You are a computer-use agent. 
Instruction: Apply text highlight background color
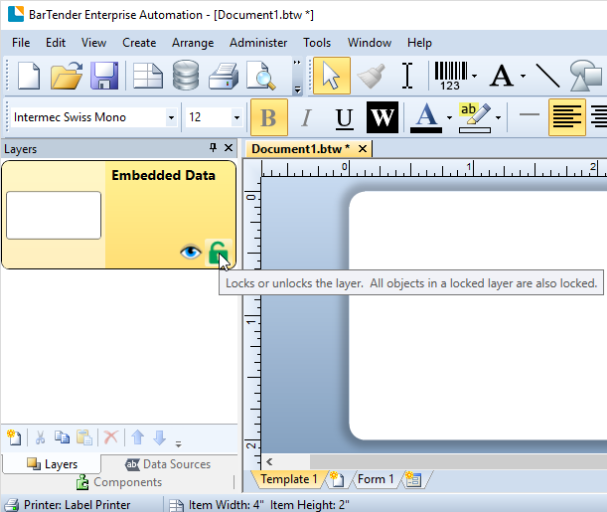pos(475,118)
